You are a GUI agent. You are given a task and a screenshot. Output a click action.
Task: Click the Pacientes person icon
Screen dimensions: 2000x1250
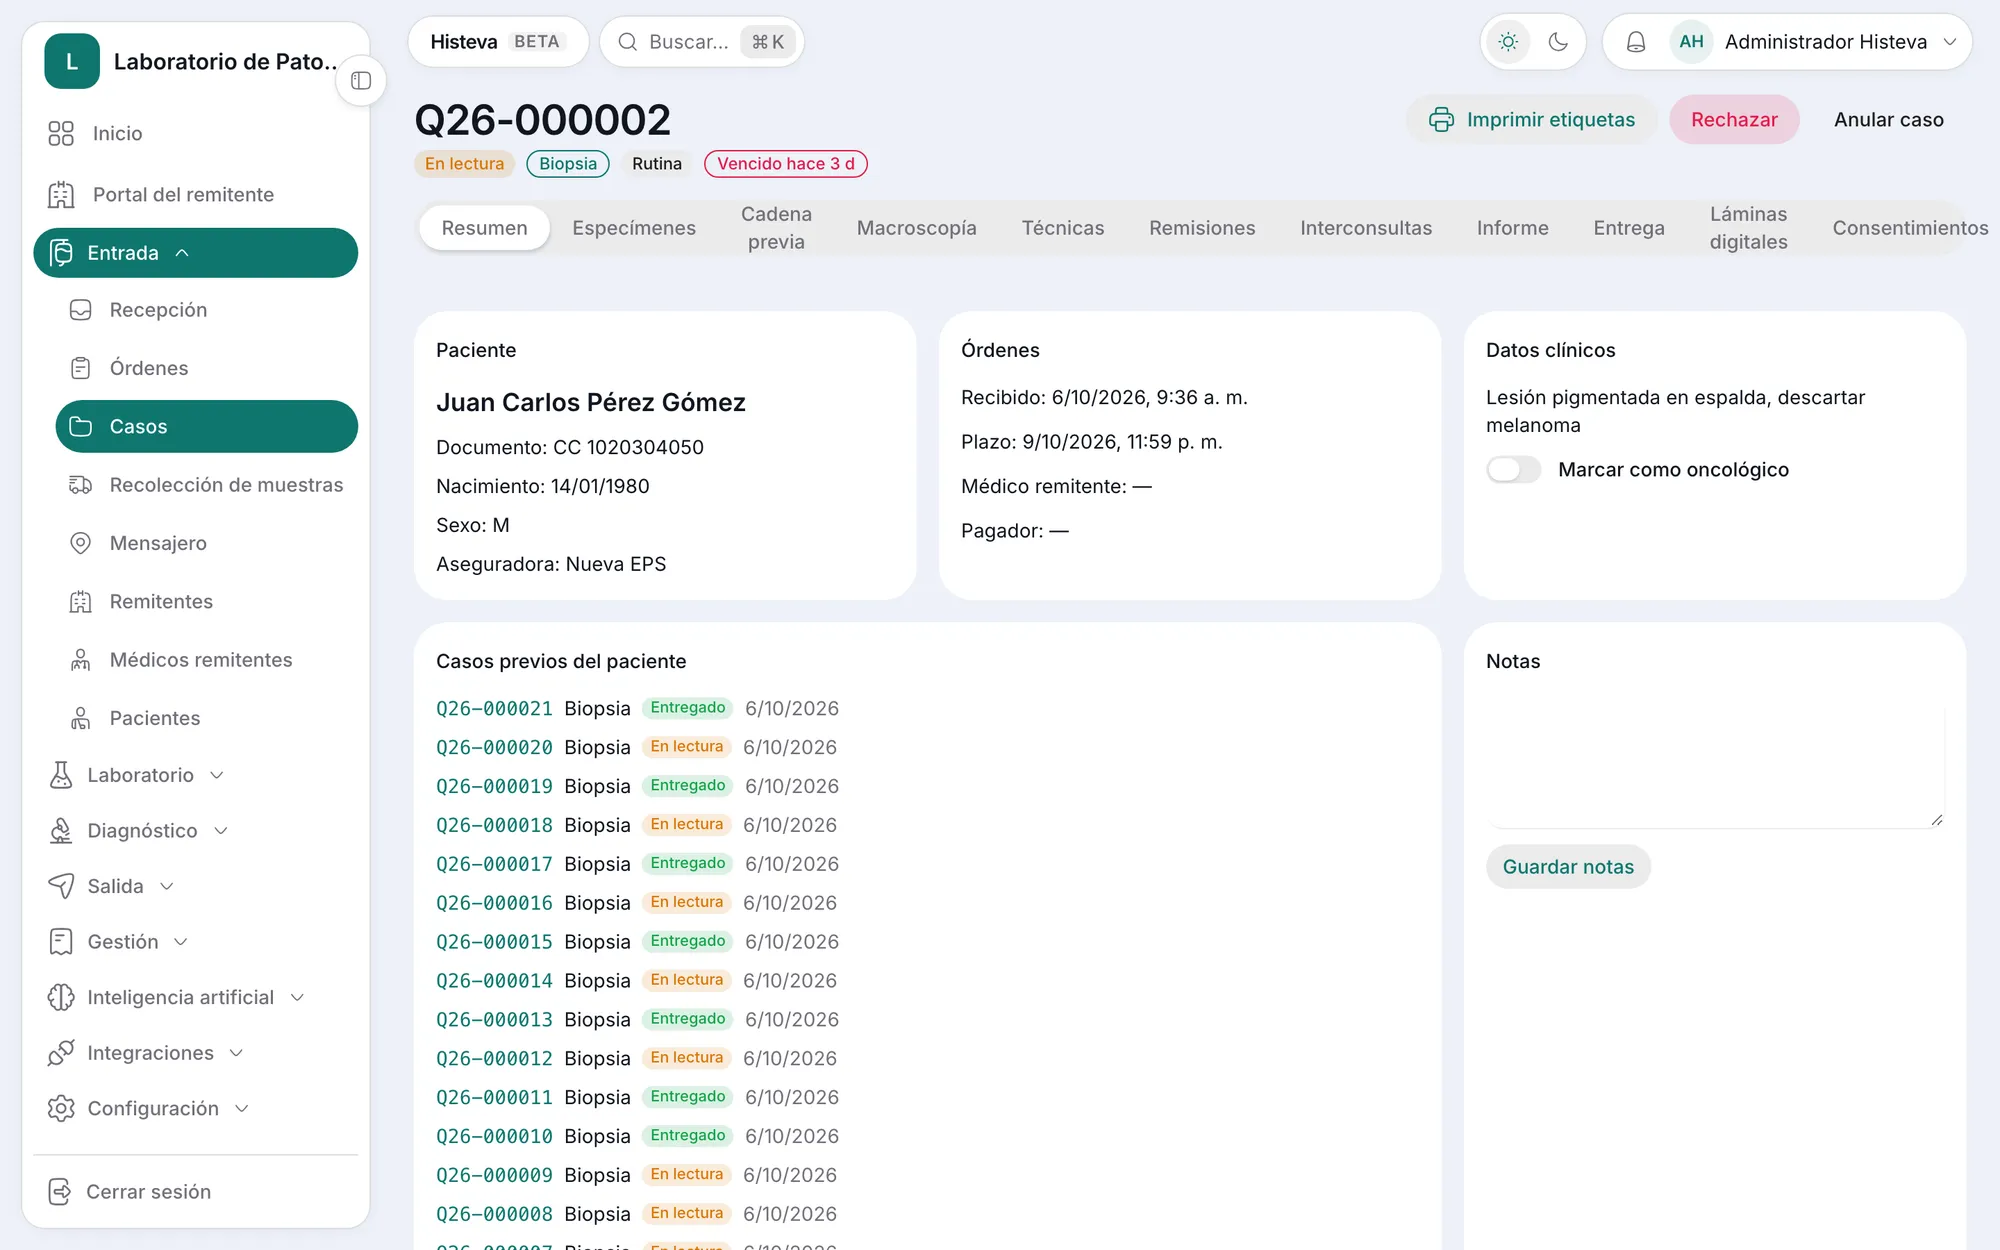[81, 718]
